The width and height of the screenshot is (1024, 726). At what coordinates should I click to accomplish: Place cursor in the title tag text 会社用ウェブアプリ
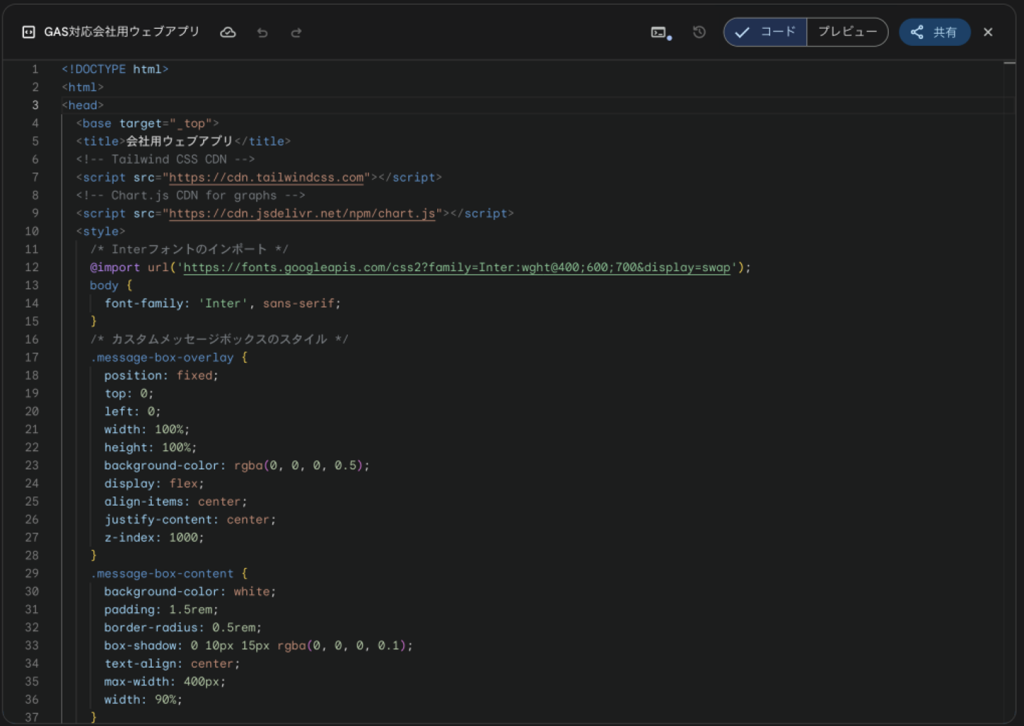point(179,142)
